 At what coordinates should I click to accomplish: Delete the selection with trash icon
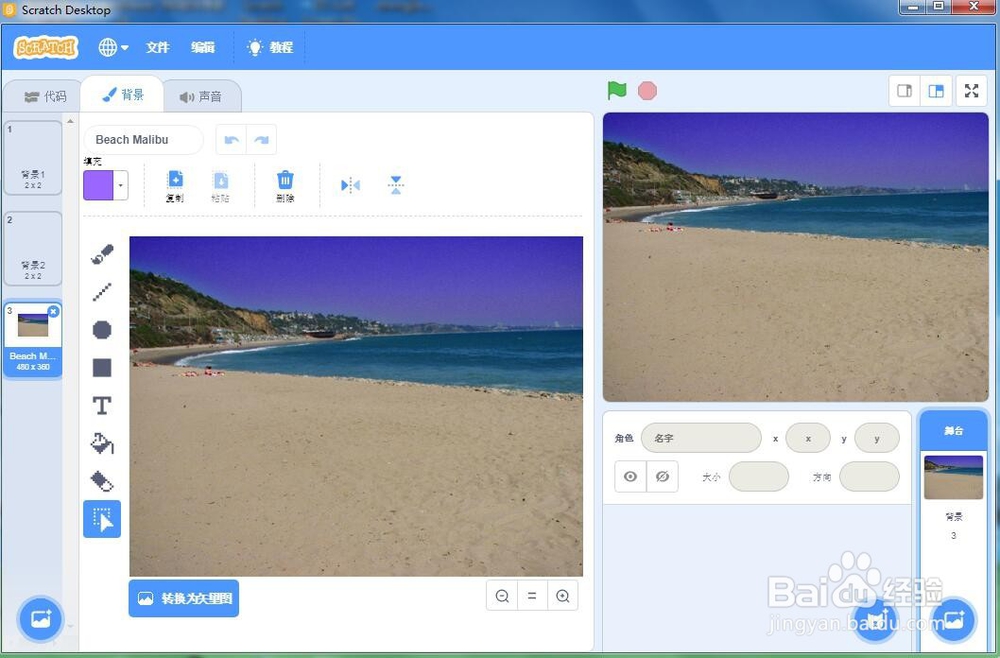[x=285, y=186]
